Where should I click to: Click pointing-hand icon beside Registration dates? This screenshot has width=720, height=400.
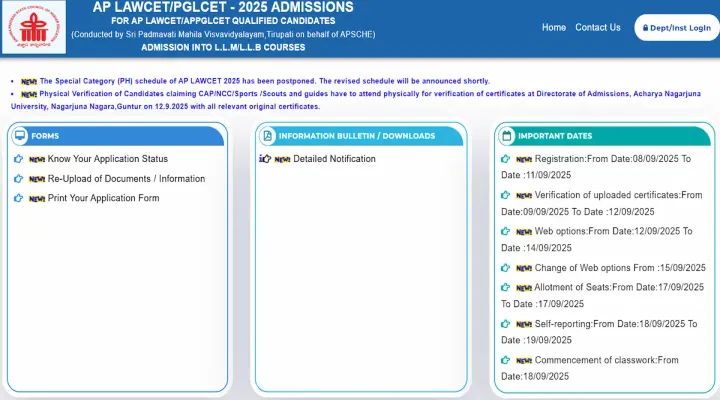(x=506, y=159)
